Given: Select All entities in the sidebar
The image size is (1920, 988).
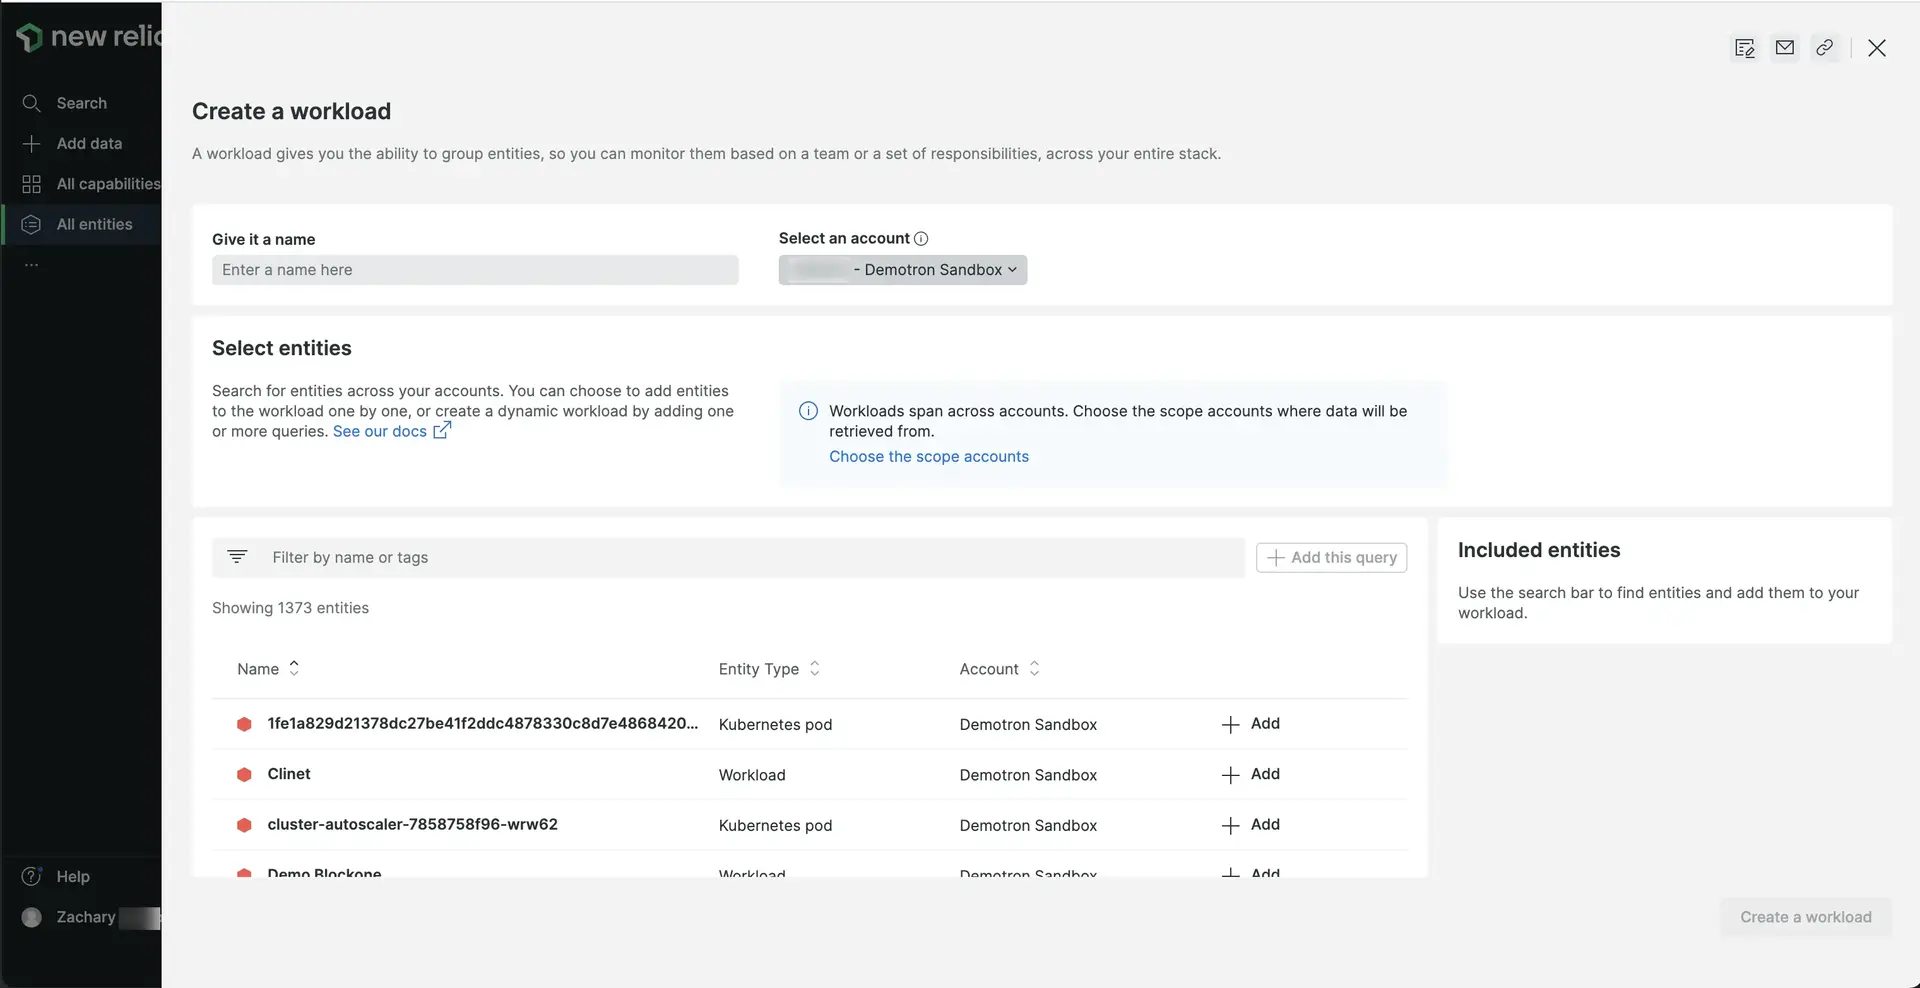Looking at the screenshot, I should point(94,225).
